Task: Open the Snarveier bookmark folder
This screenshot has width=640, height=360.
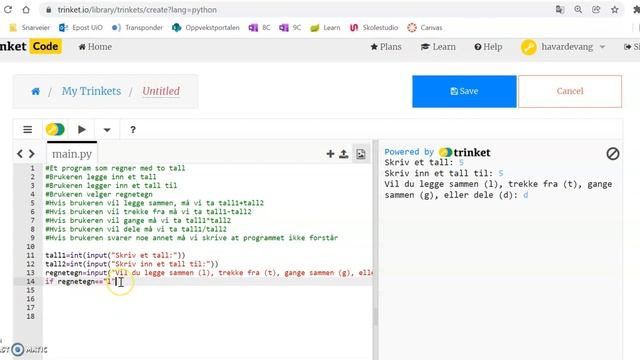Action: point(29,28)
